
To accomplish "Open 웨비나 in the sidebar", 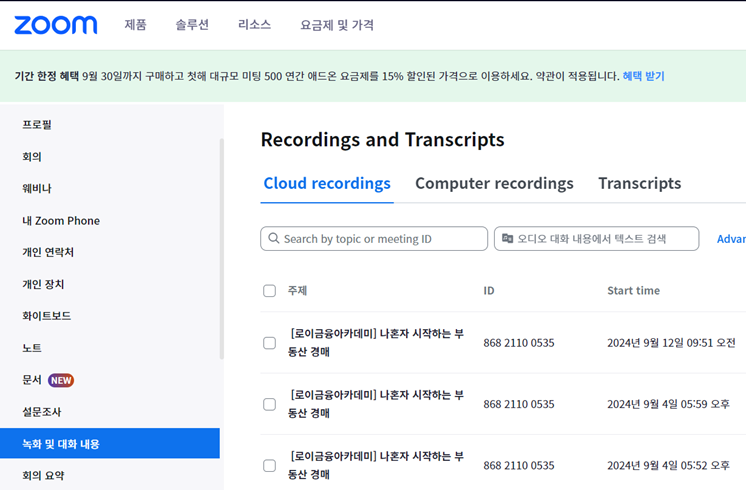I will pyautogui.click(x=37, y=188).
